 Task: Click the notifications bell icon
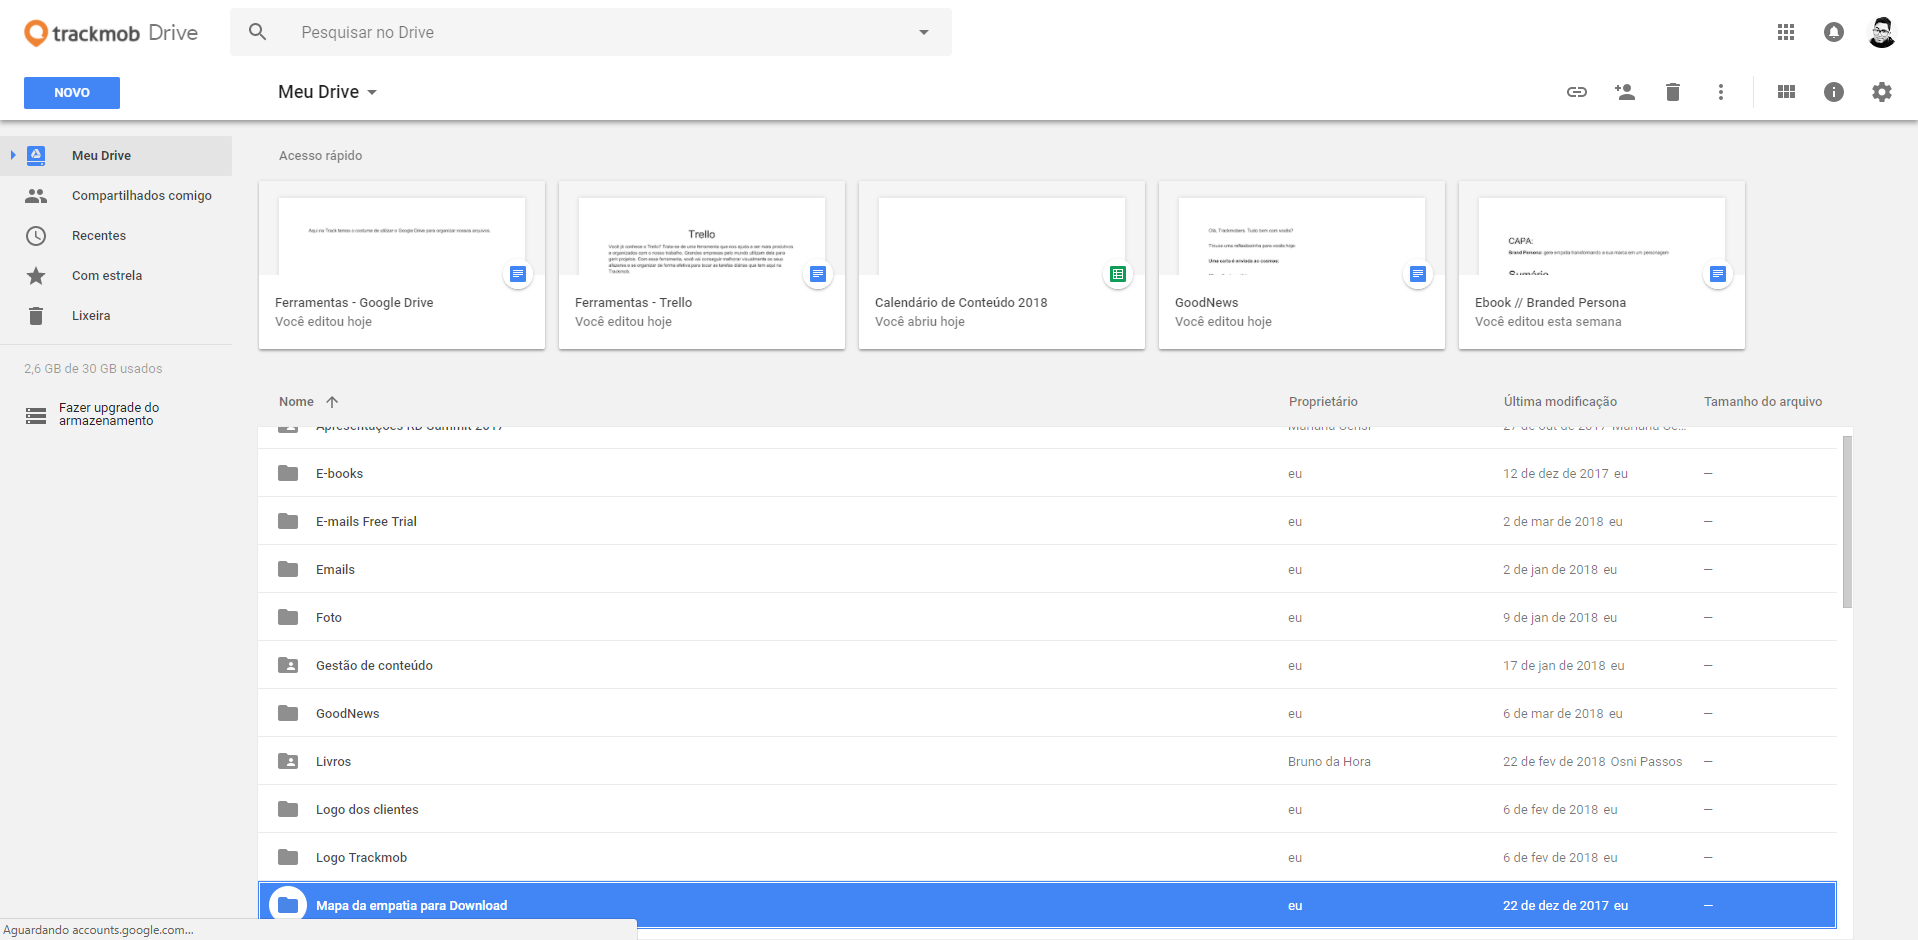(1833, 32)
